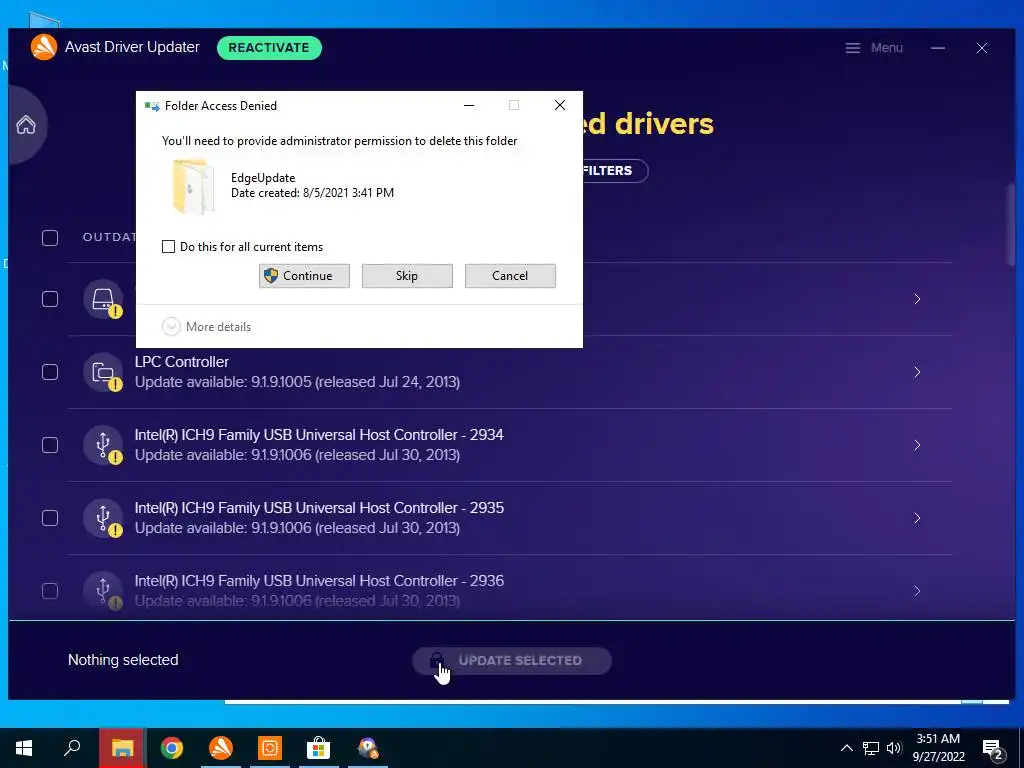Click USB icon for Host Controller 2935
Screen dimensions: 1024x768
103,519
